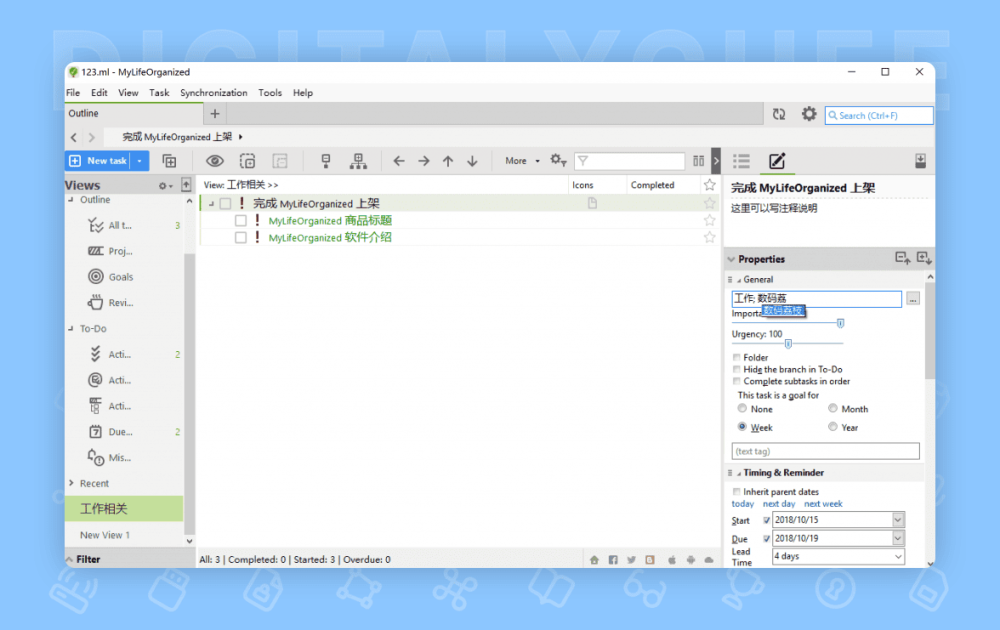Star the MyLifeOrganized 软件介绍 task
The image size is (1000, 630).
[709, 238]
